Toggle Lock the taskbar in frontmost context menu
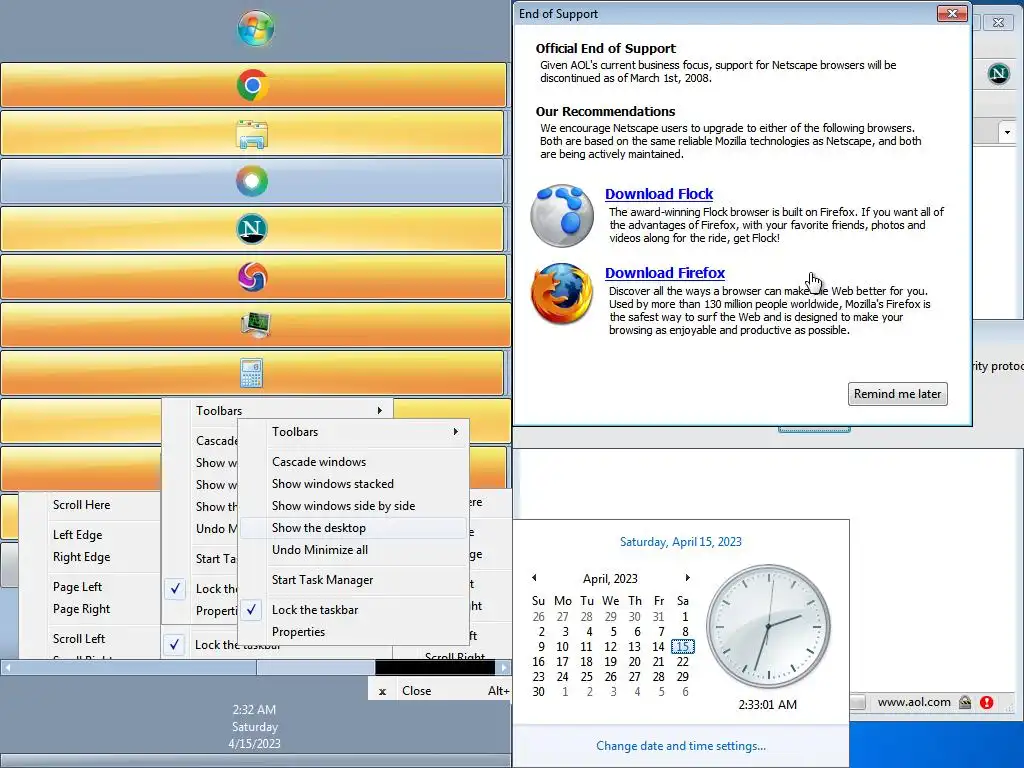This screenshot has width=1024, height=768. click(x=355, y=610)
